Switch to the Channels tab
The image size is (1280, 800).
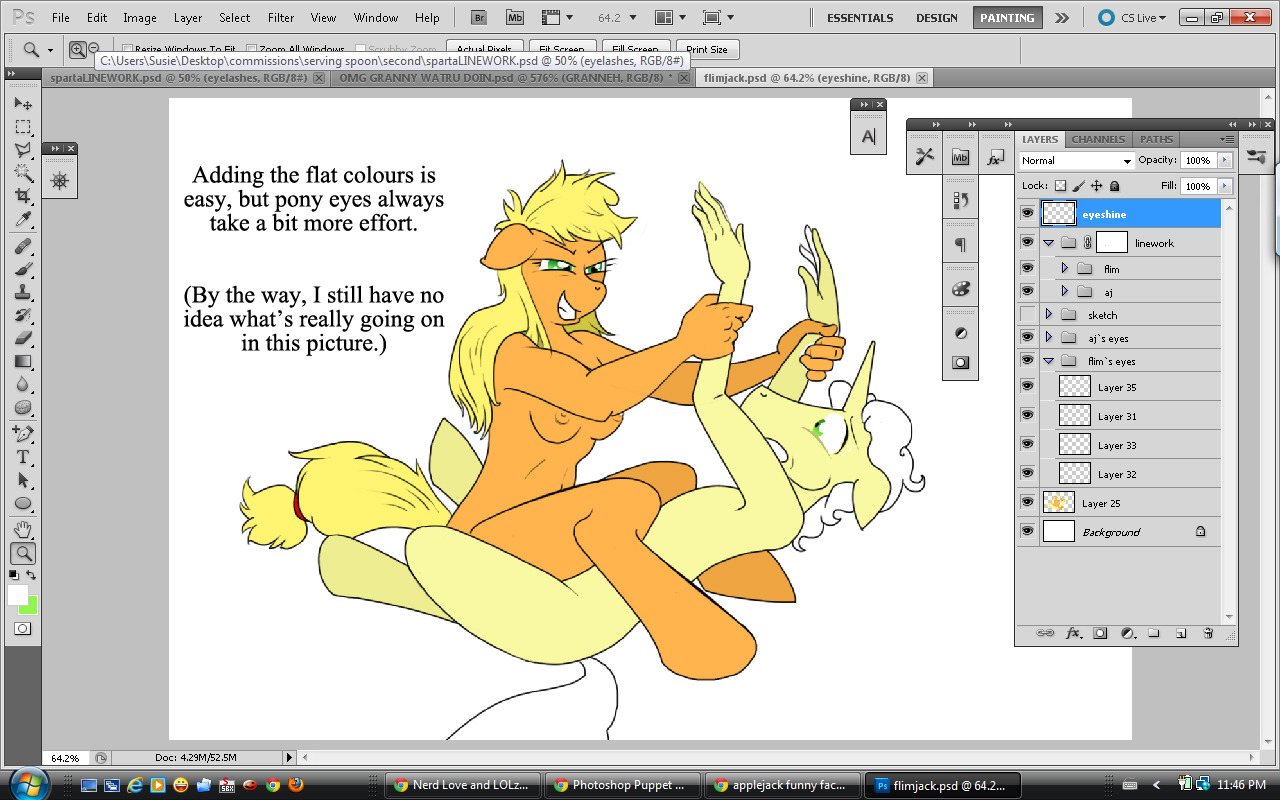[x=1098, y=139]
